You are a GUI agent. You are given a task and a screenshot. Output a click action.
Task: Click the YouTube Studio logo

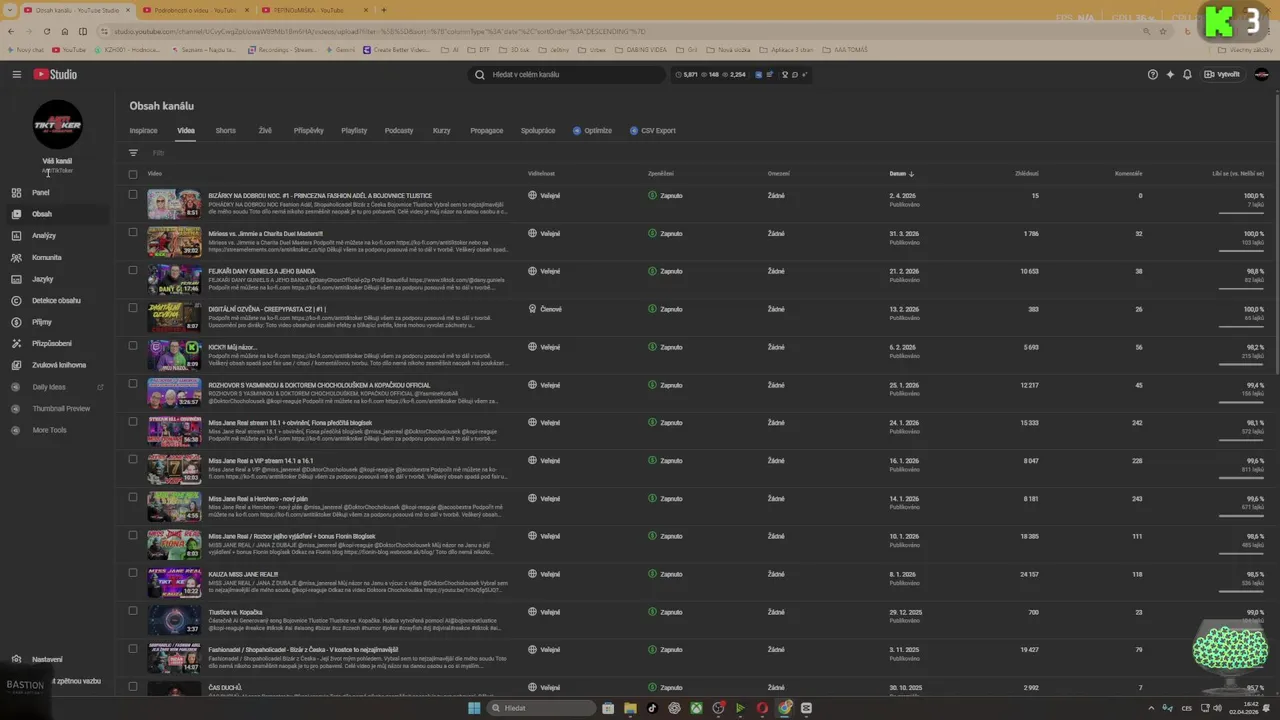[x=55, y=74]
